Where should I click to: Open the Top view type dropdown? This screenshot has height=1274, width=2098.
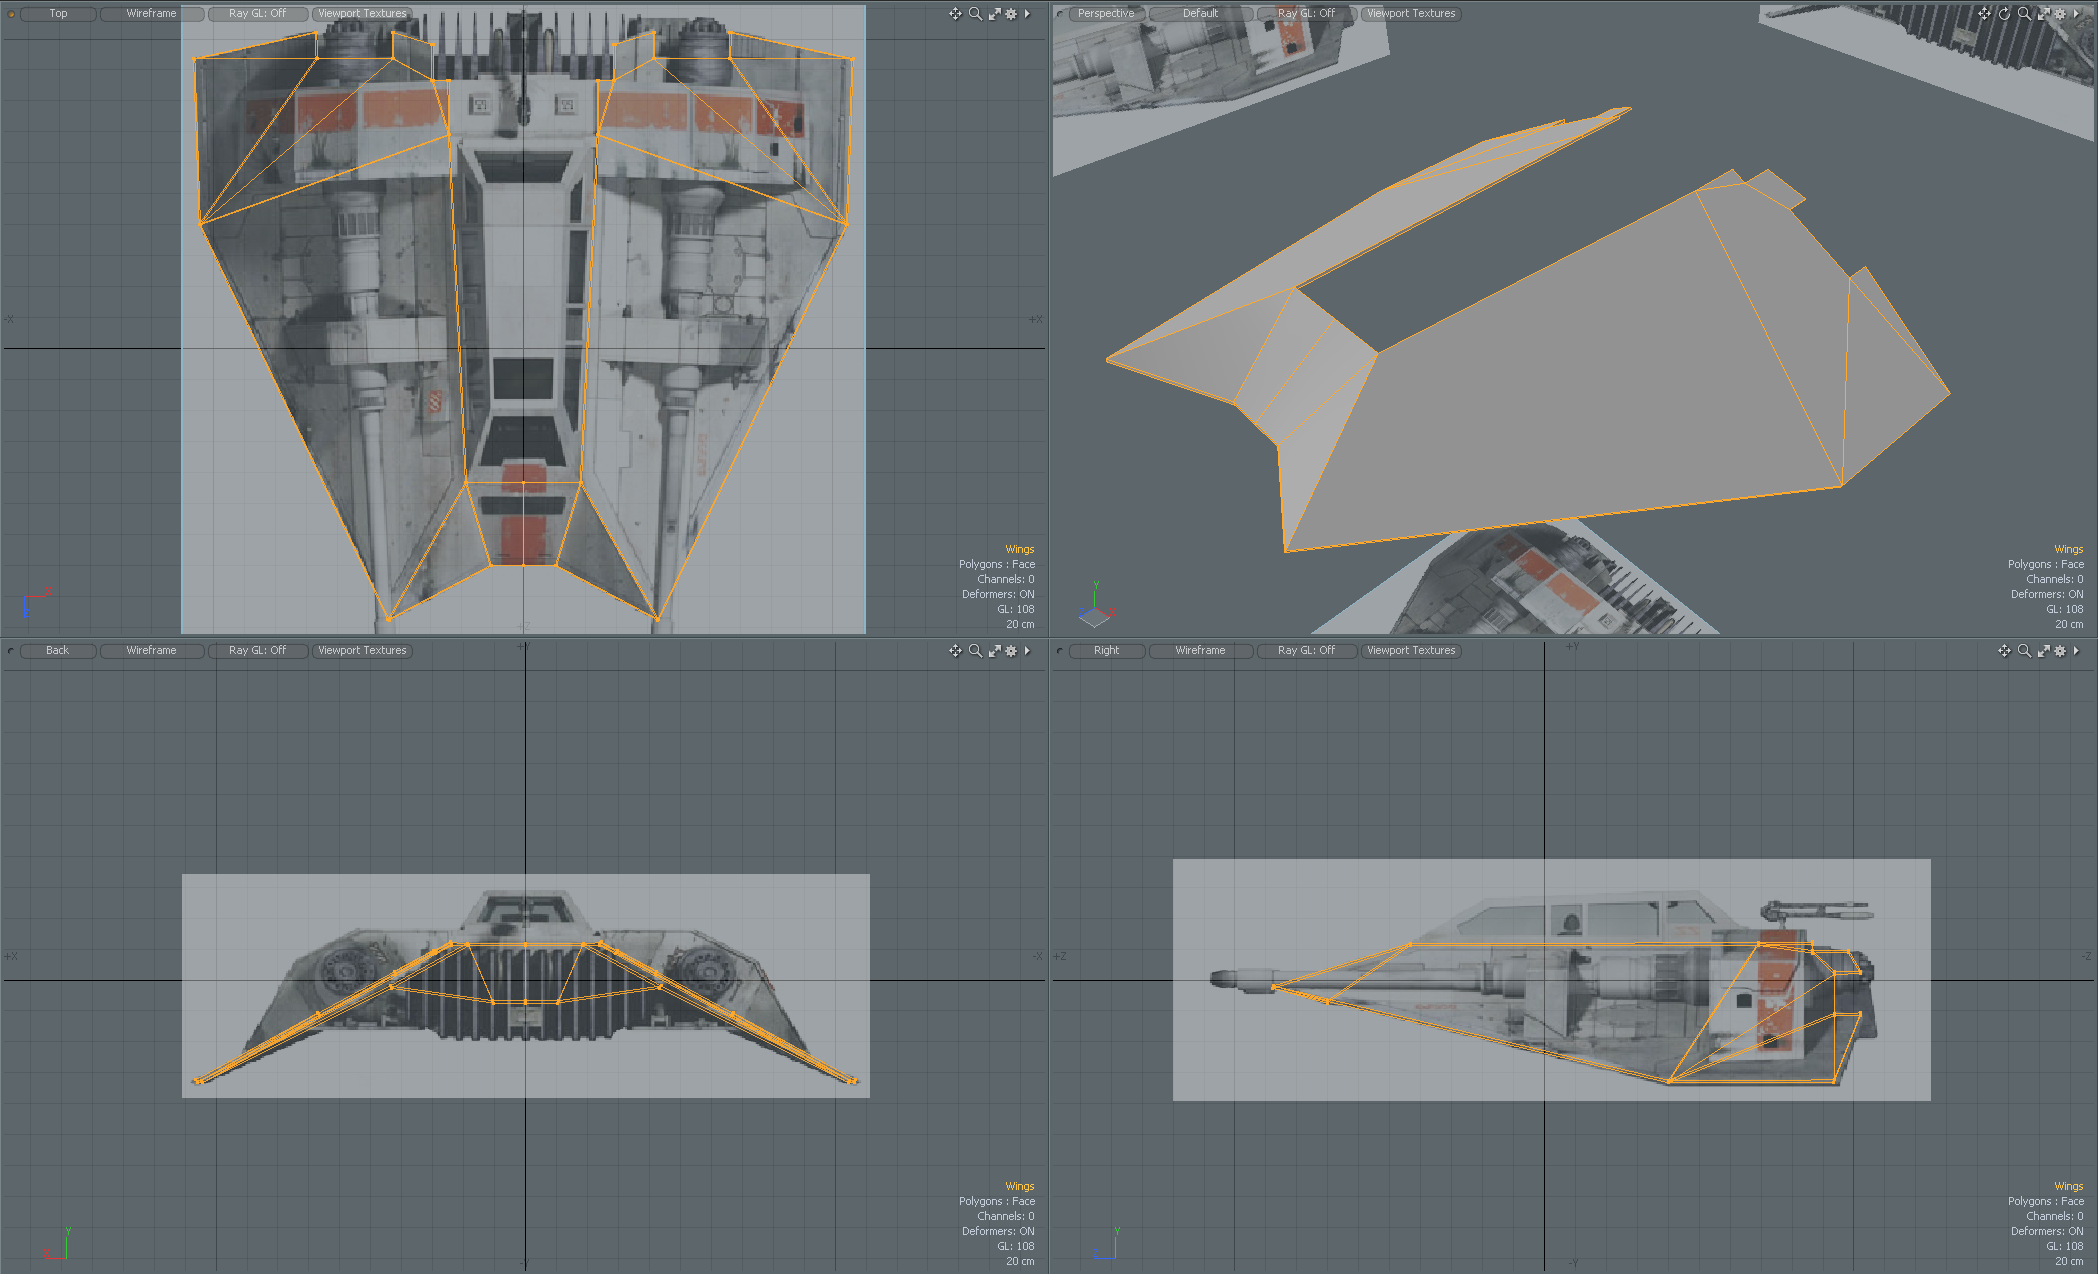pyautogui.click(x=58, y=13)
